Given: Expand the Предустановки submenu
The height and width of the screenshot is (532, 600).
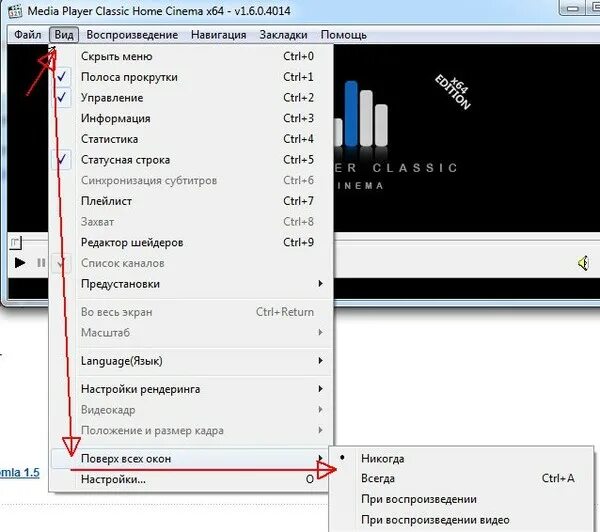Looking at the screenshot, I should (x=191, y=284).
